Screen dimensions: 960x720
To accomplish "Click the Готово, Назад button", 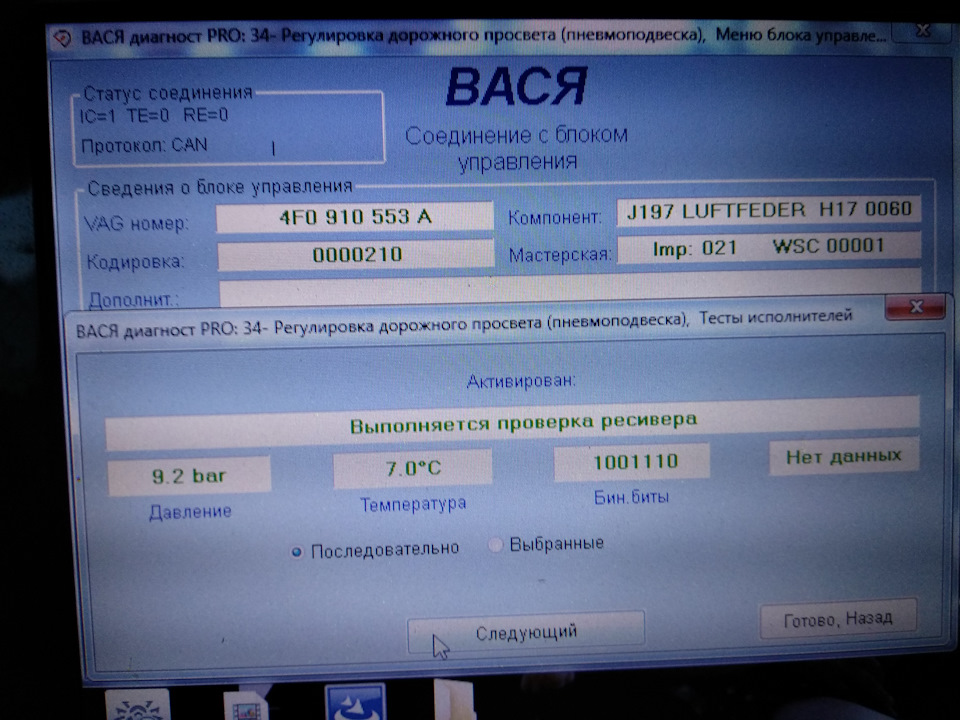I will pos(838,619).
